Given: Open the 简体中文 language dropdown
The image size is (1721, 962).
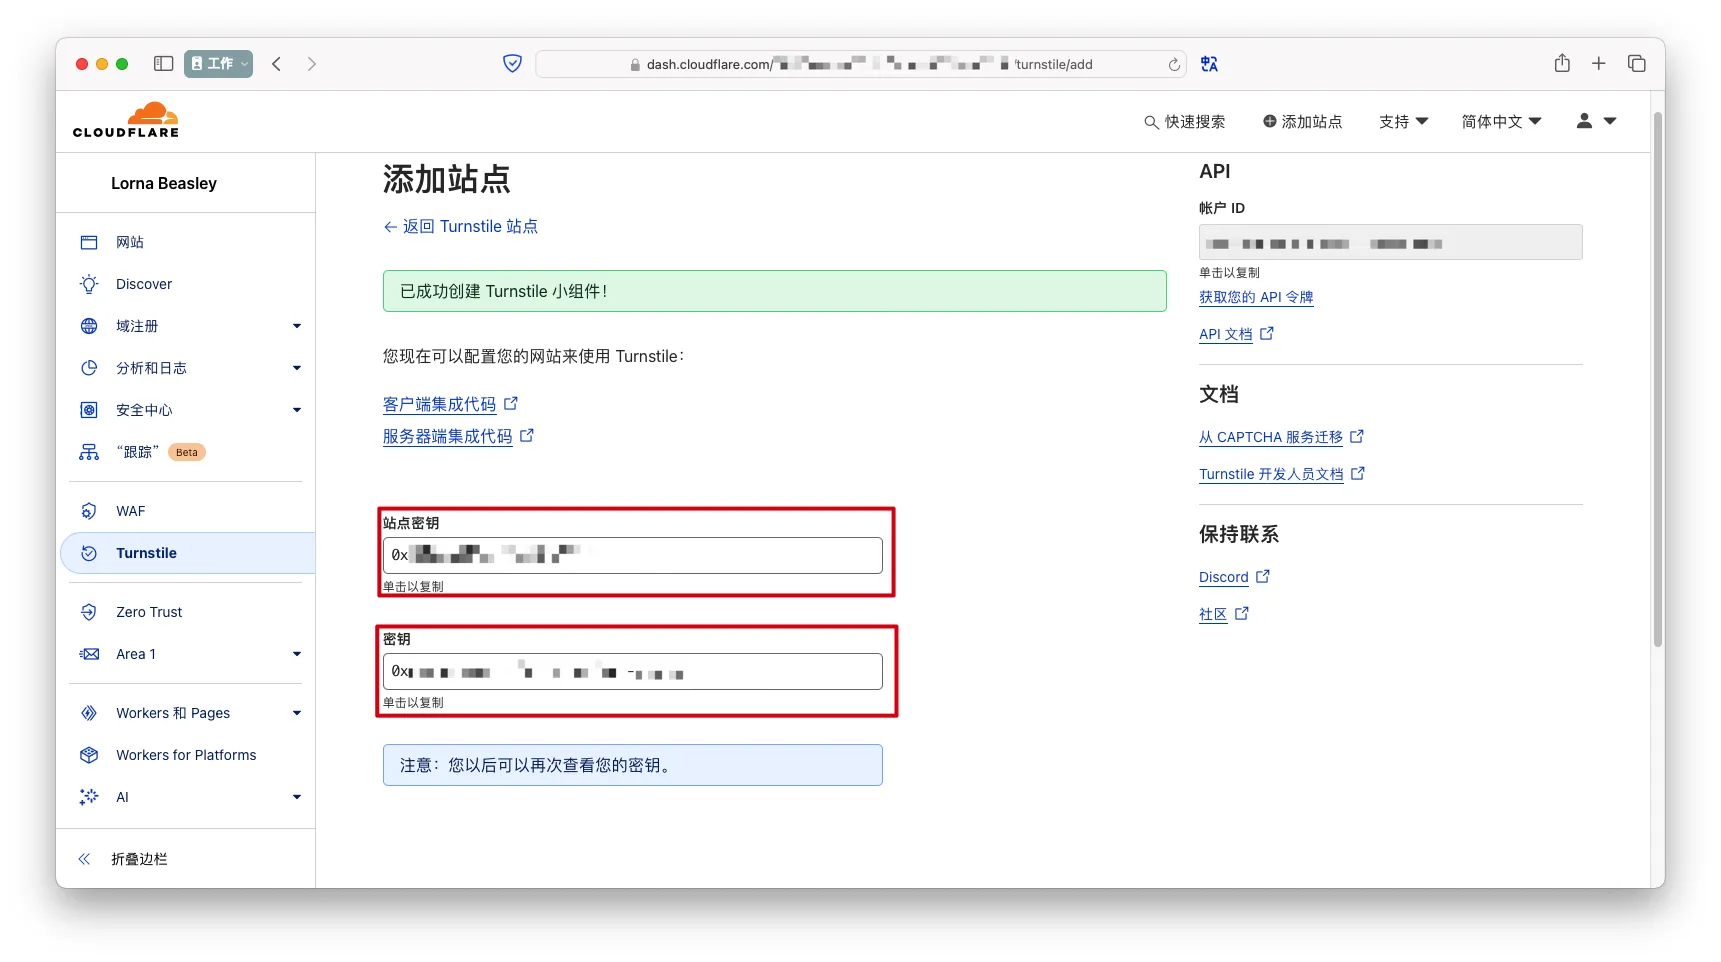Looking at the screenshot, I should coord(1501,121).
